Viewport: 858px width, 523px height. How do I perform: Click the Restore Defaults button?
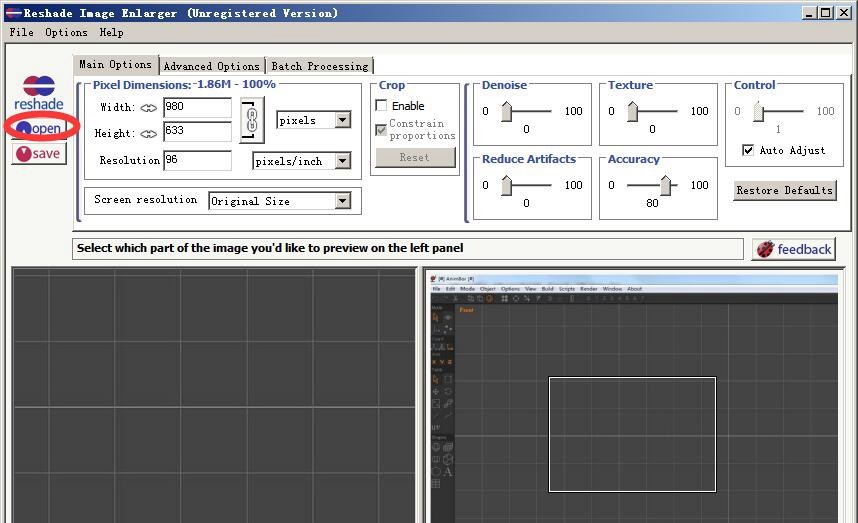pos(785,190)
